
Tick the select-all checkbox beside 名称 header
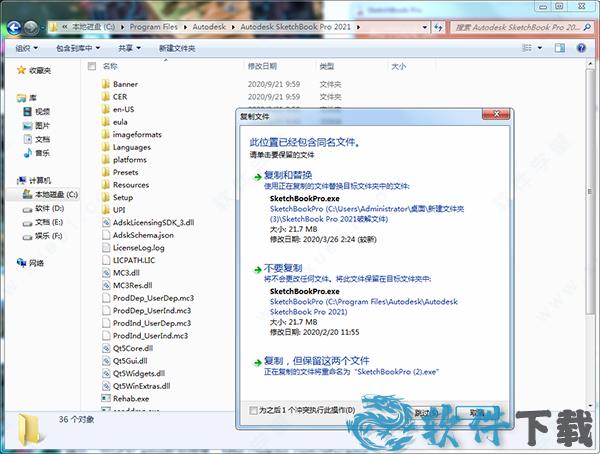pos(92,66)
